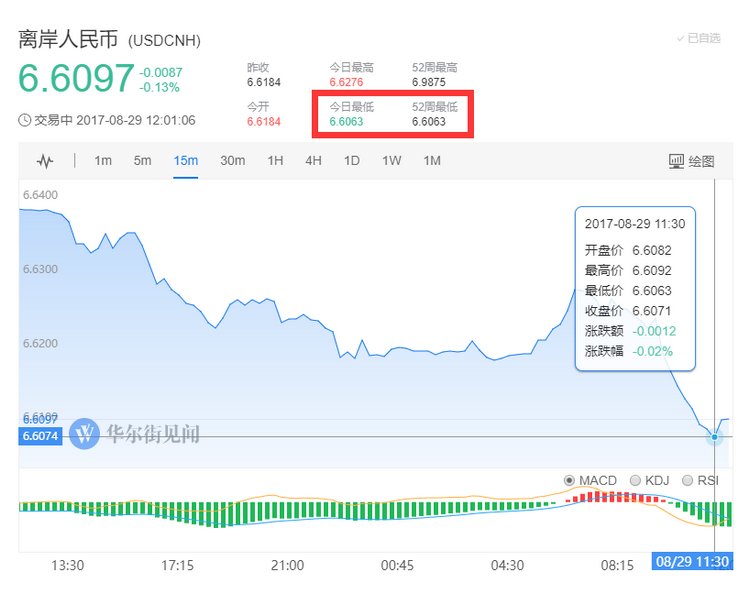This screenshot has height=608, width=747.
Task: Click the chart type waveform icon
Action: [45, 161]
